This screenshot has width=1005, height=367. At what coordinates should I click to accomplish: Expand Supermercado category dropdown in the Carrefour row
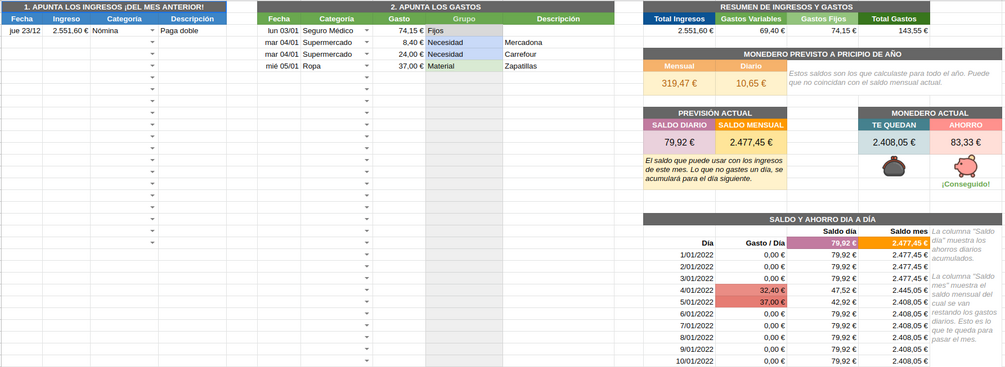pos(367,54)
